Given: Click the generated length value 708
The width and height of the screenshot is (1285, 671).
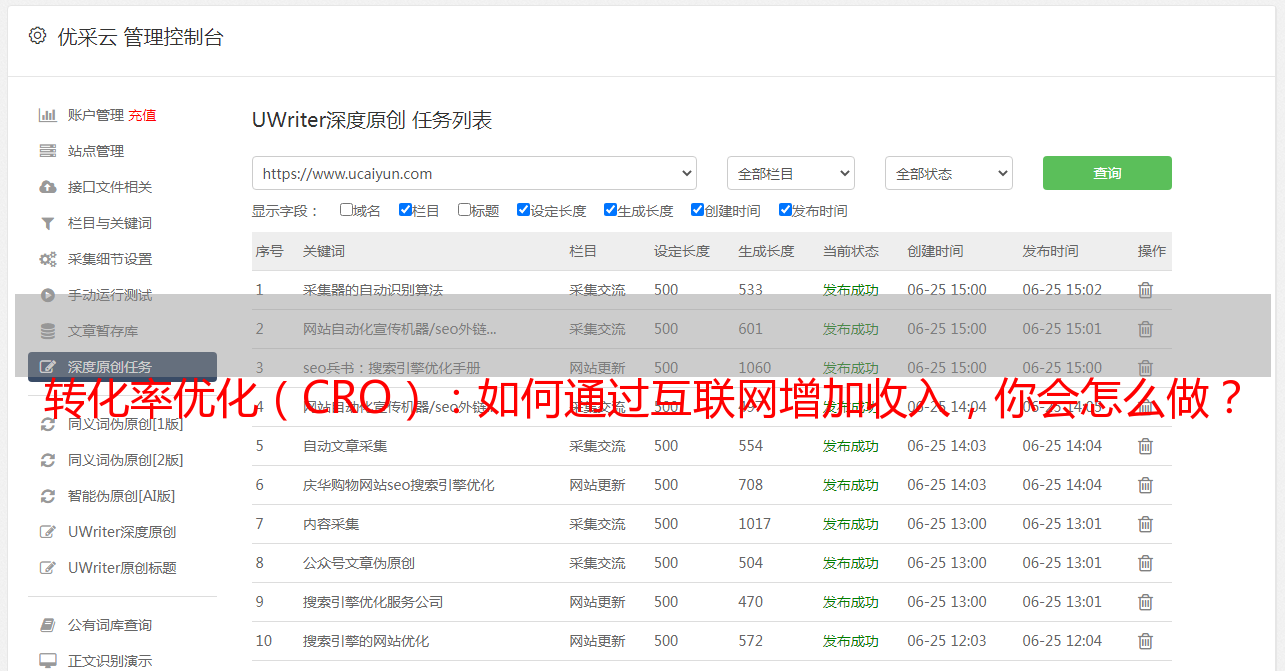Looking at the screenshot, I should pos(751,485).
